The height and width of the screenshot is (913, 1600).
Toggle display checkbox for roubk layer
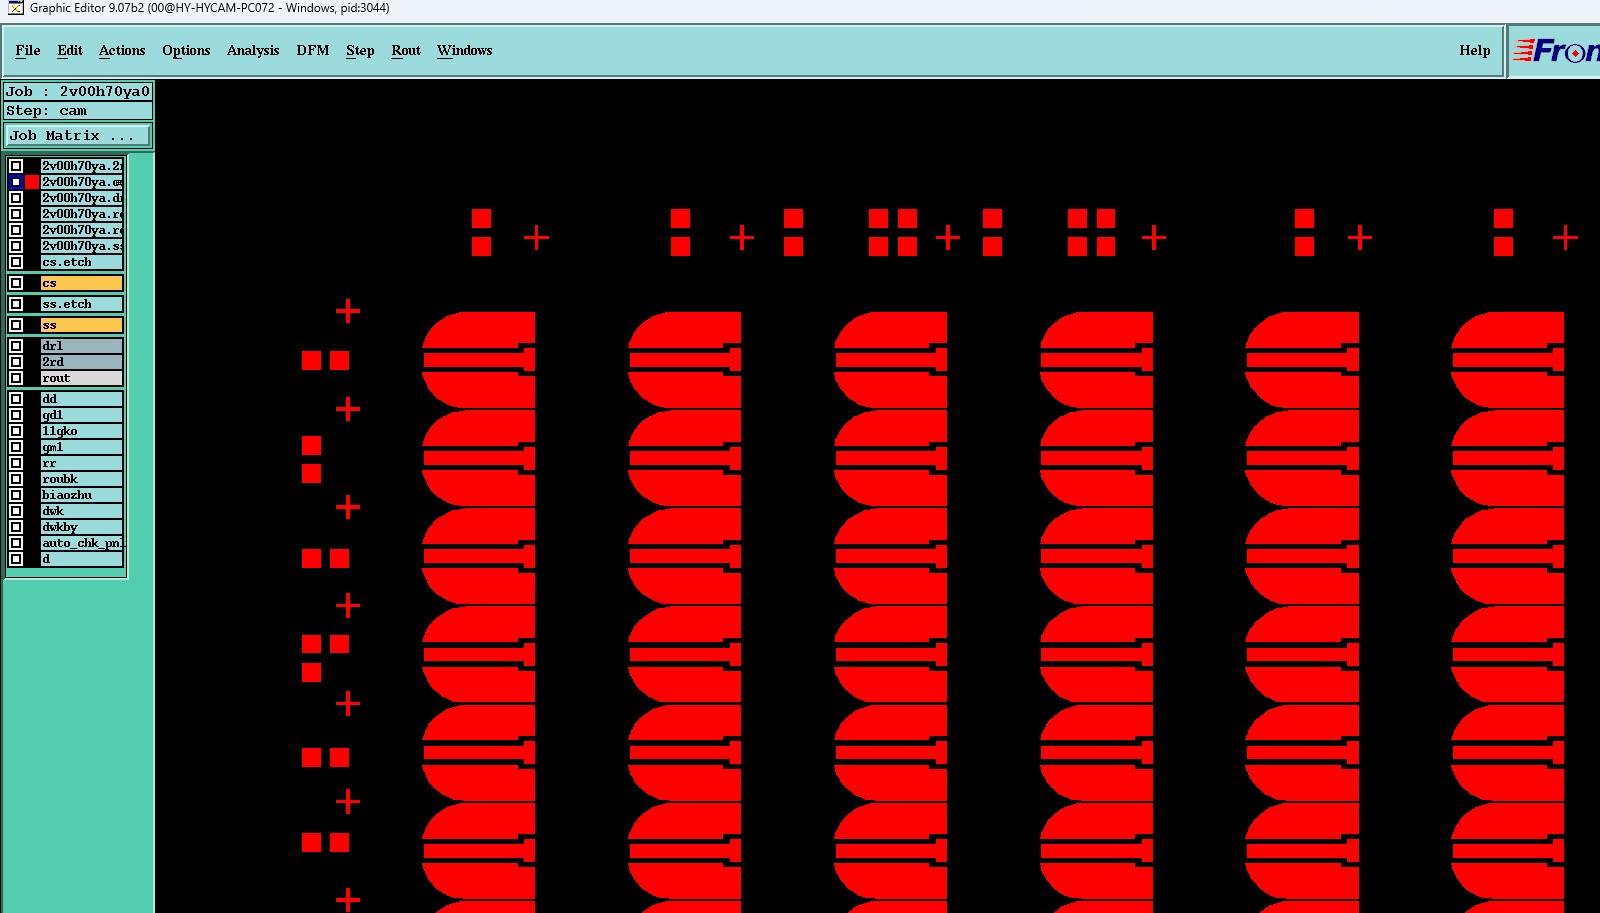coord(16,479)
